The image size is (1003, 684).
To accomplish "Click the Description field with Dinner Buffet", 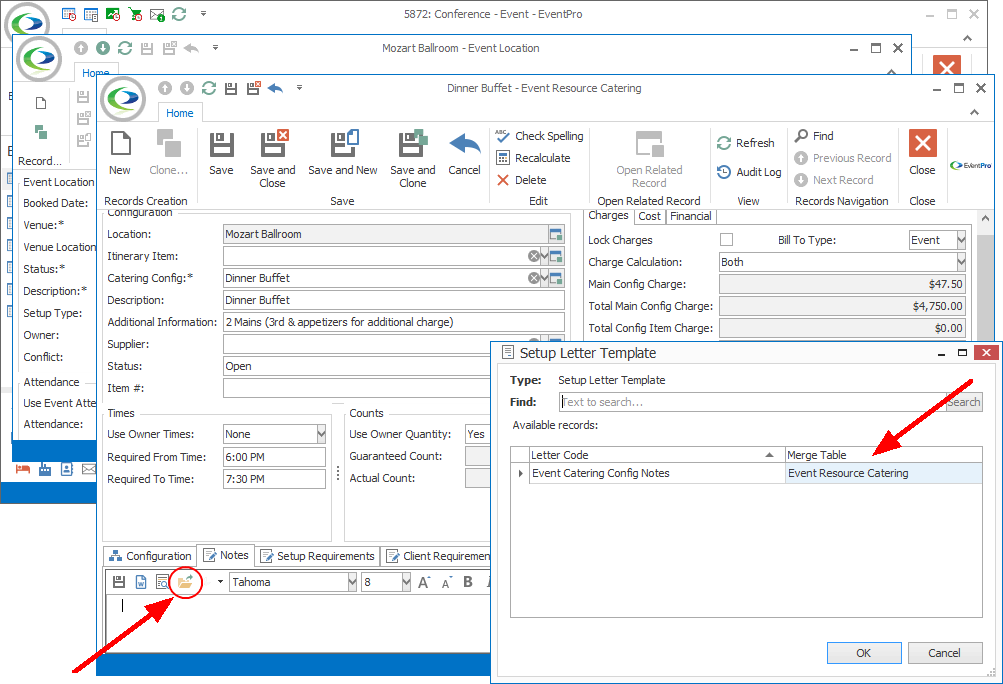I will coord(393,300).
